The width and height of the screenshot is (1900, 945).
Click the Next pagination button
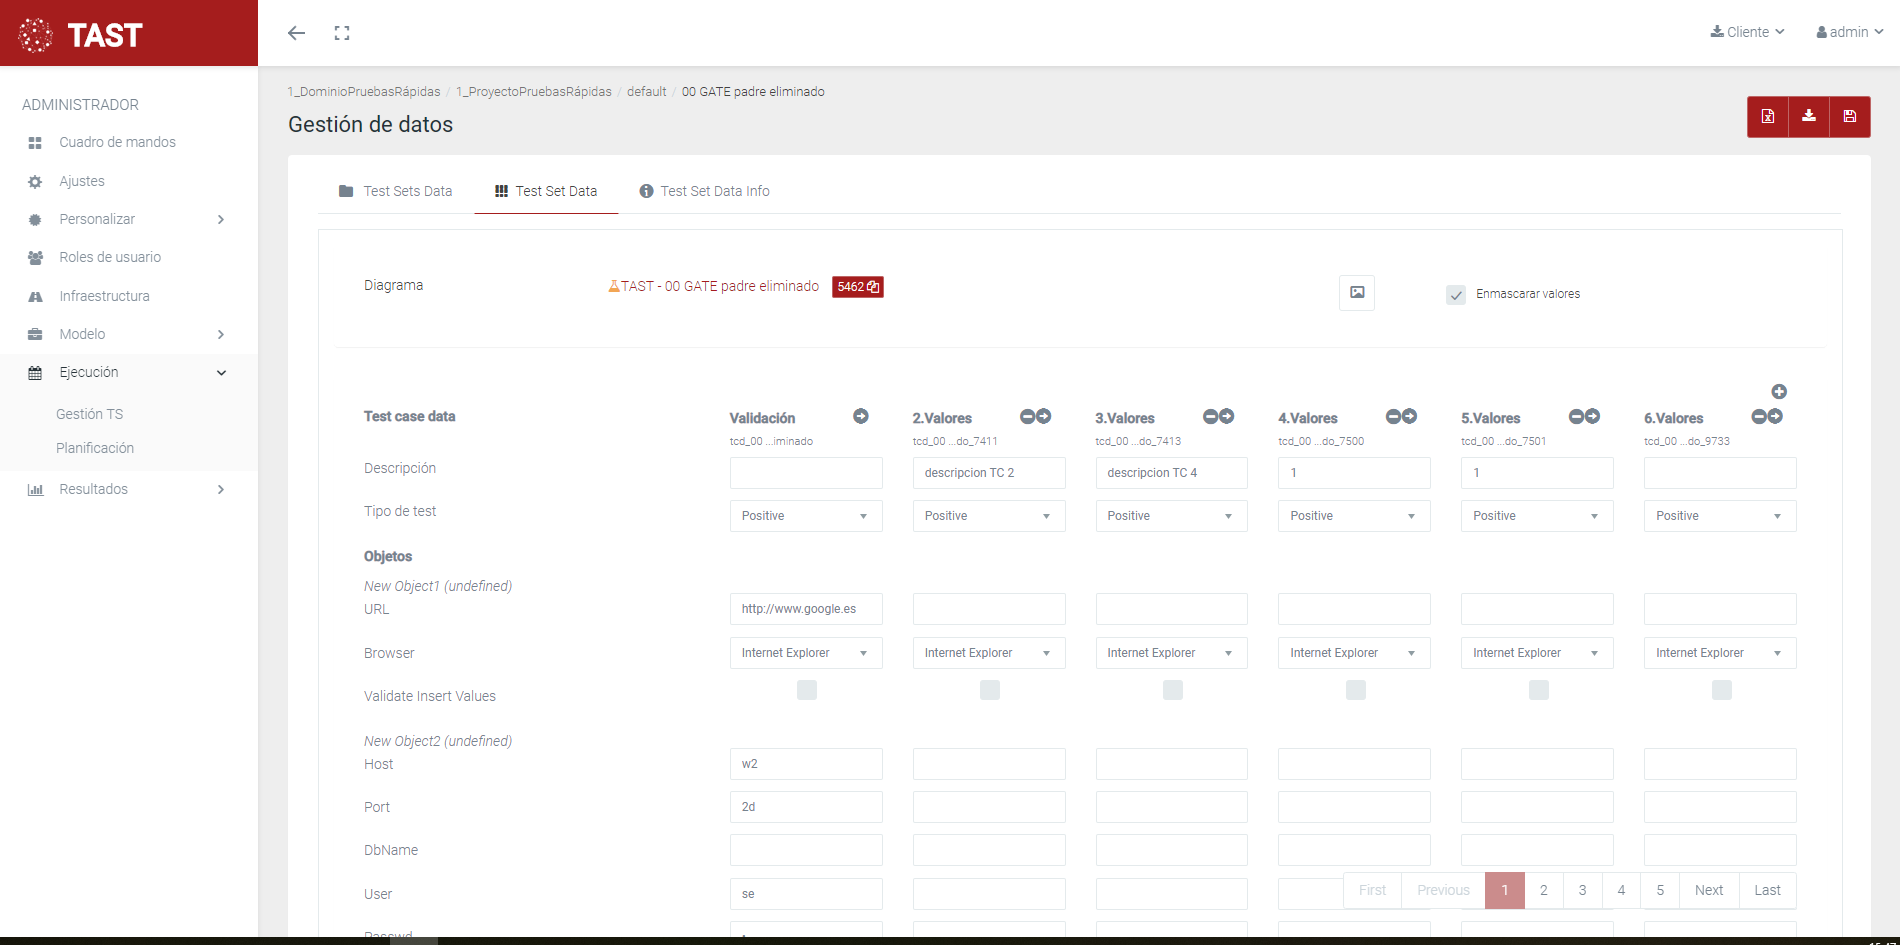pyautogui.click(x=1708, y=890)
